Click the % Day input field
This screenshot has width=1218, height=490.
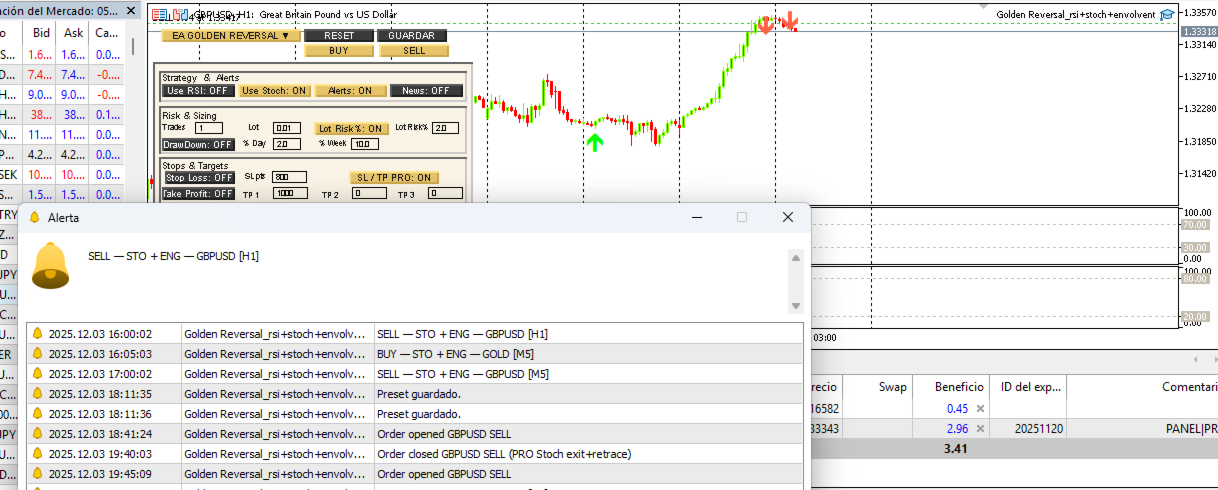[x=286, y=144]
